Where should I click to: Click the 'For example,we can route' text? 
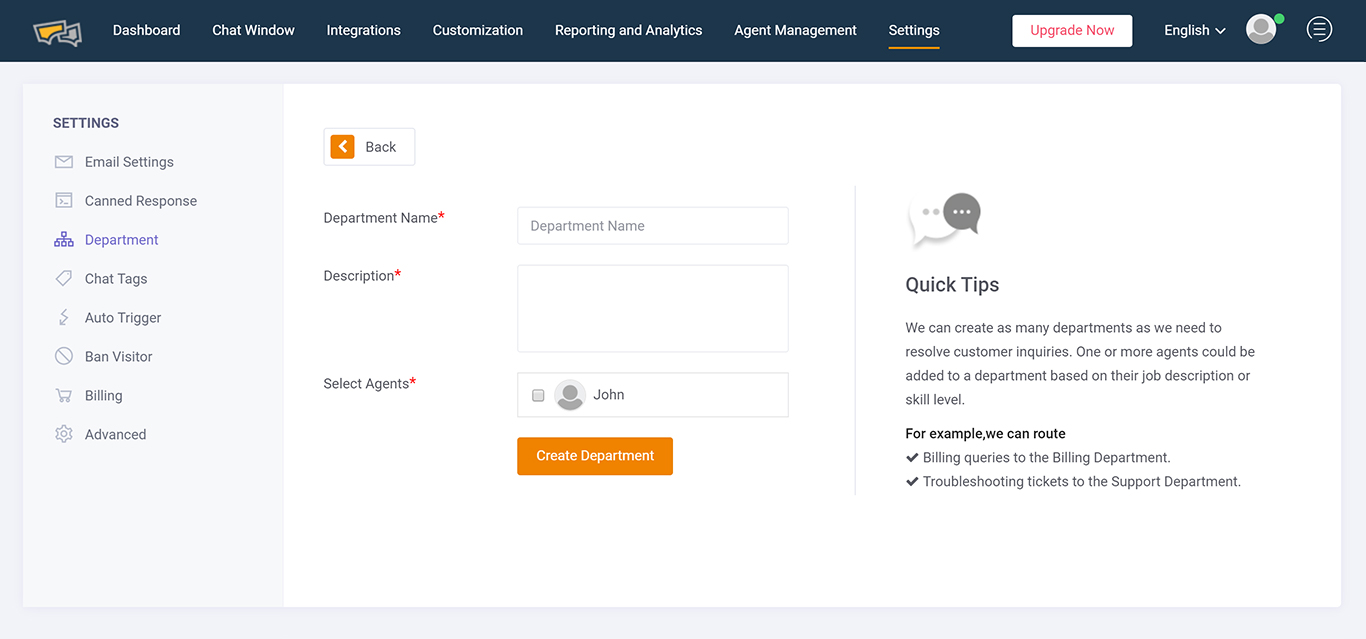point(985,434)
